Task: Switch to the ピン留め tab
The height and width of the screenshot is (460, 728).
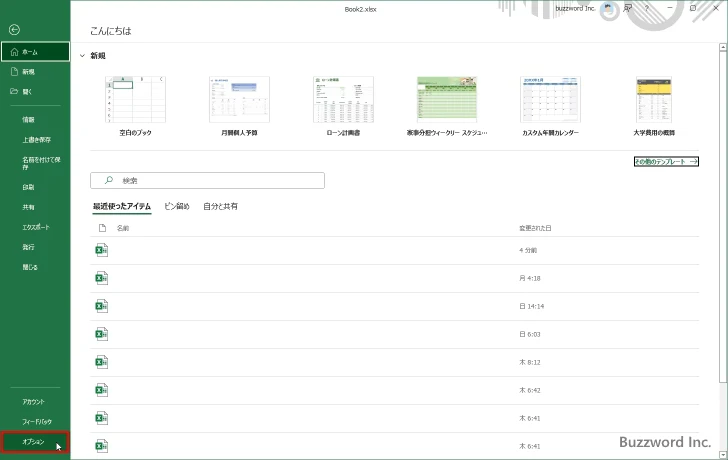Action: coord(177,206)
